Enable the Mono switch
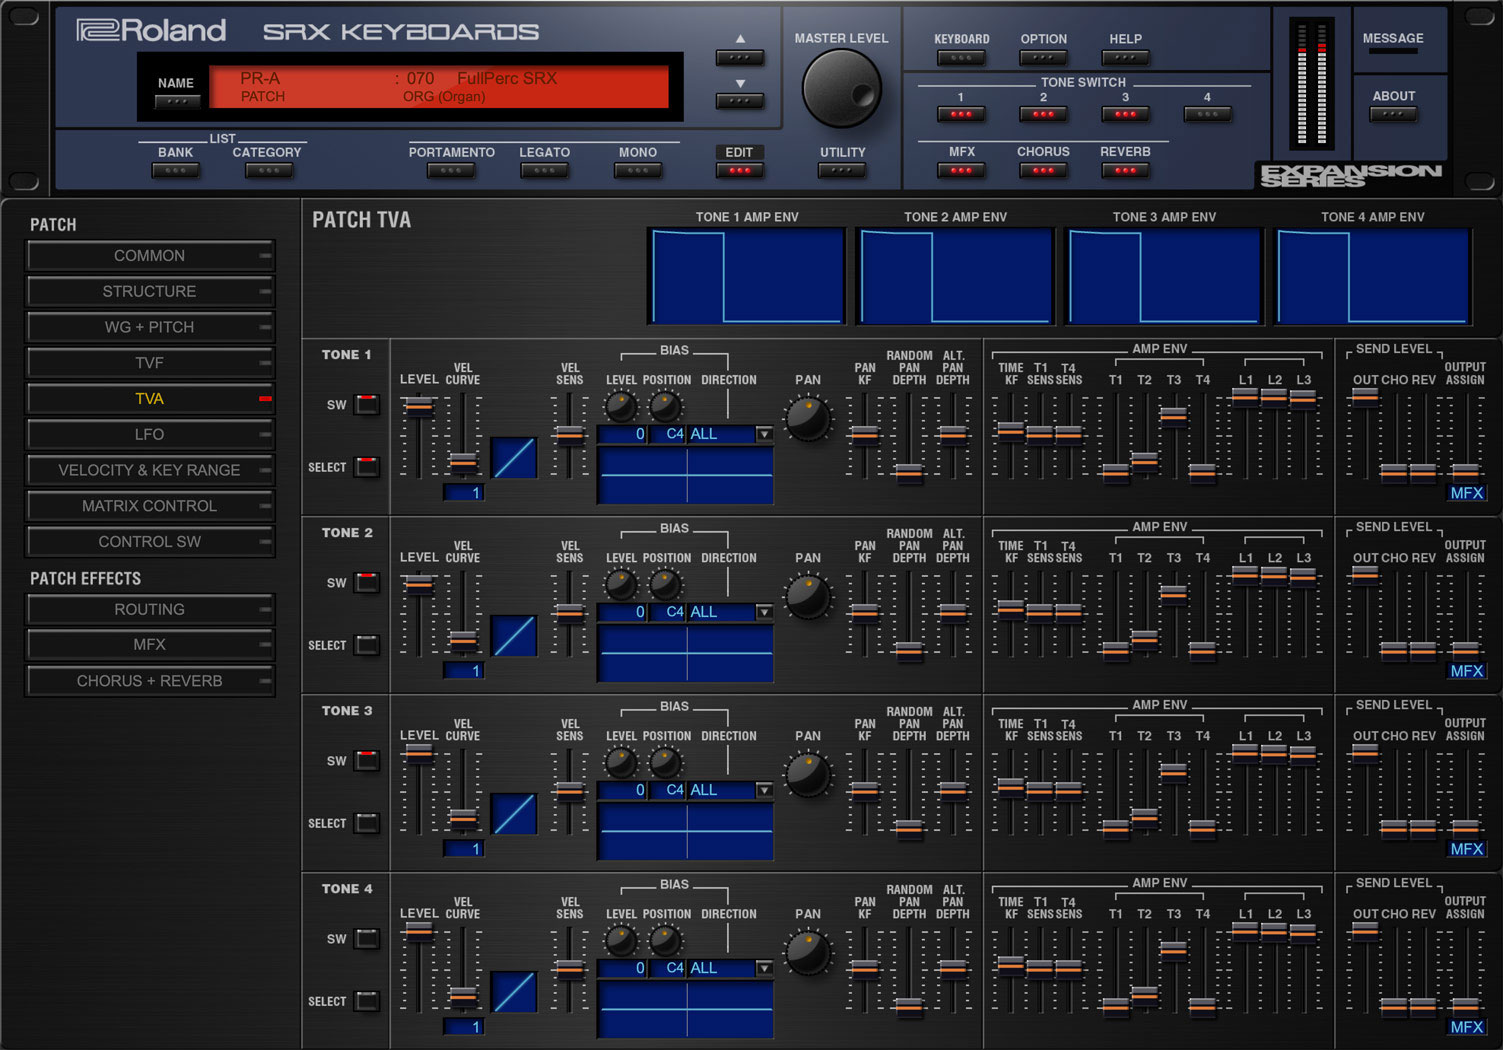This screenshot has width=1503, height=1050. point(638,170)
